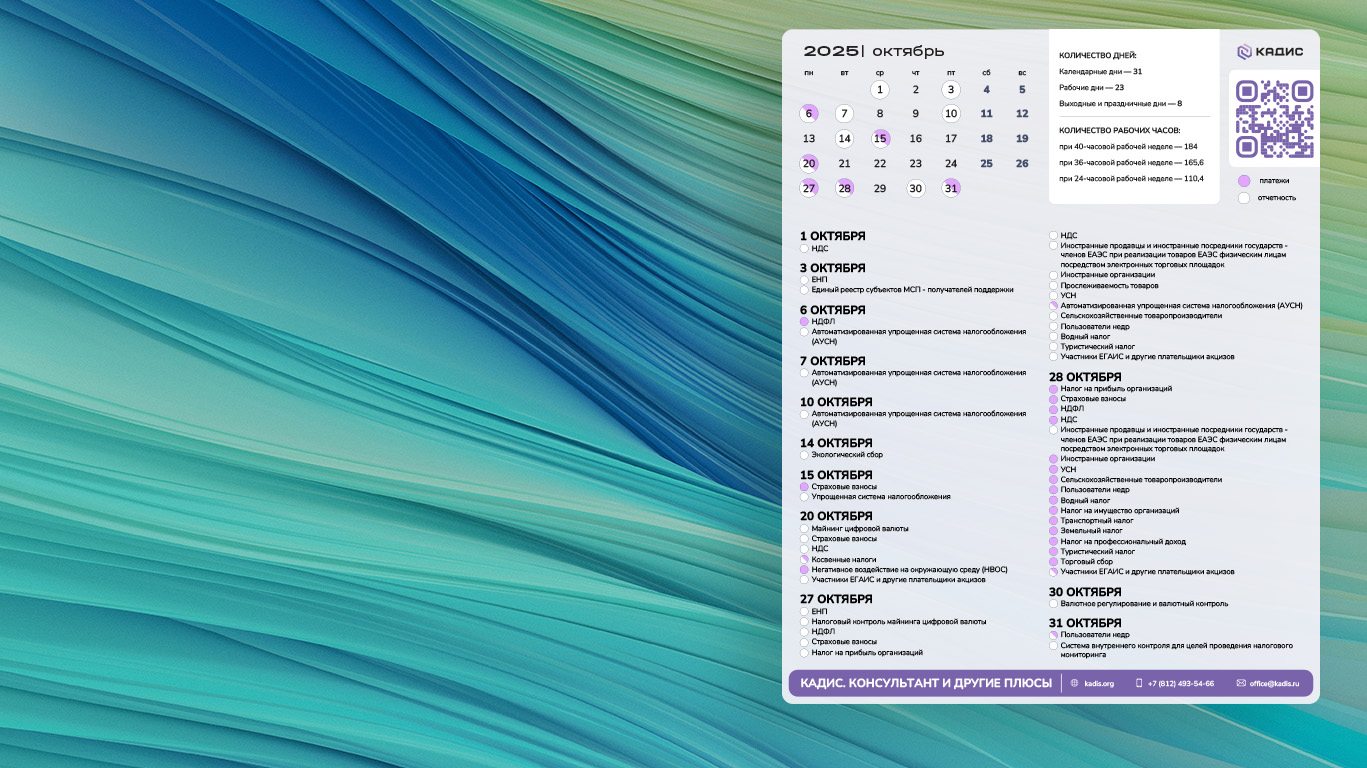The width and height of the screenshot is (1367, 768).
Task: Toggle the marker beside Экологический сбор
Action: pos(804,455)
